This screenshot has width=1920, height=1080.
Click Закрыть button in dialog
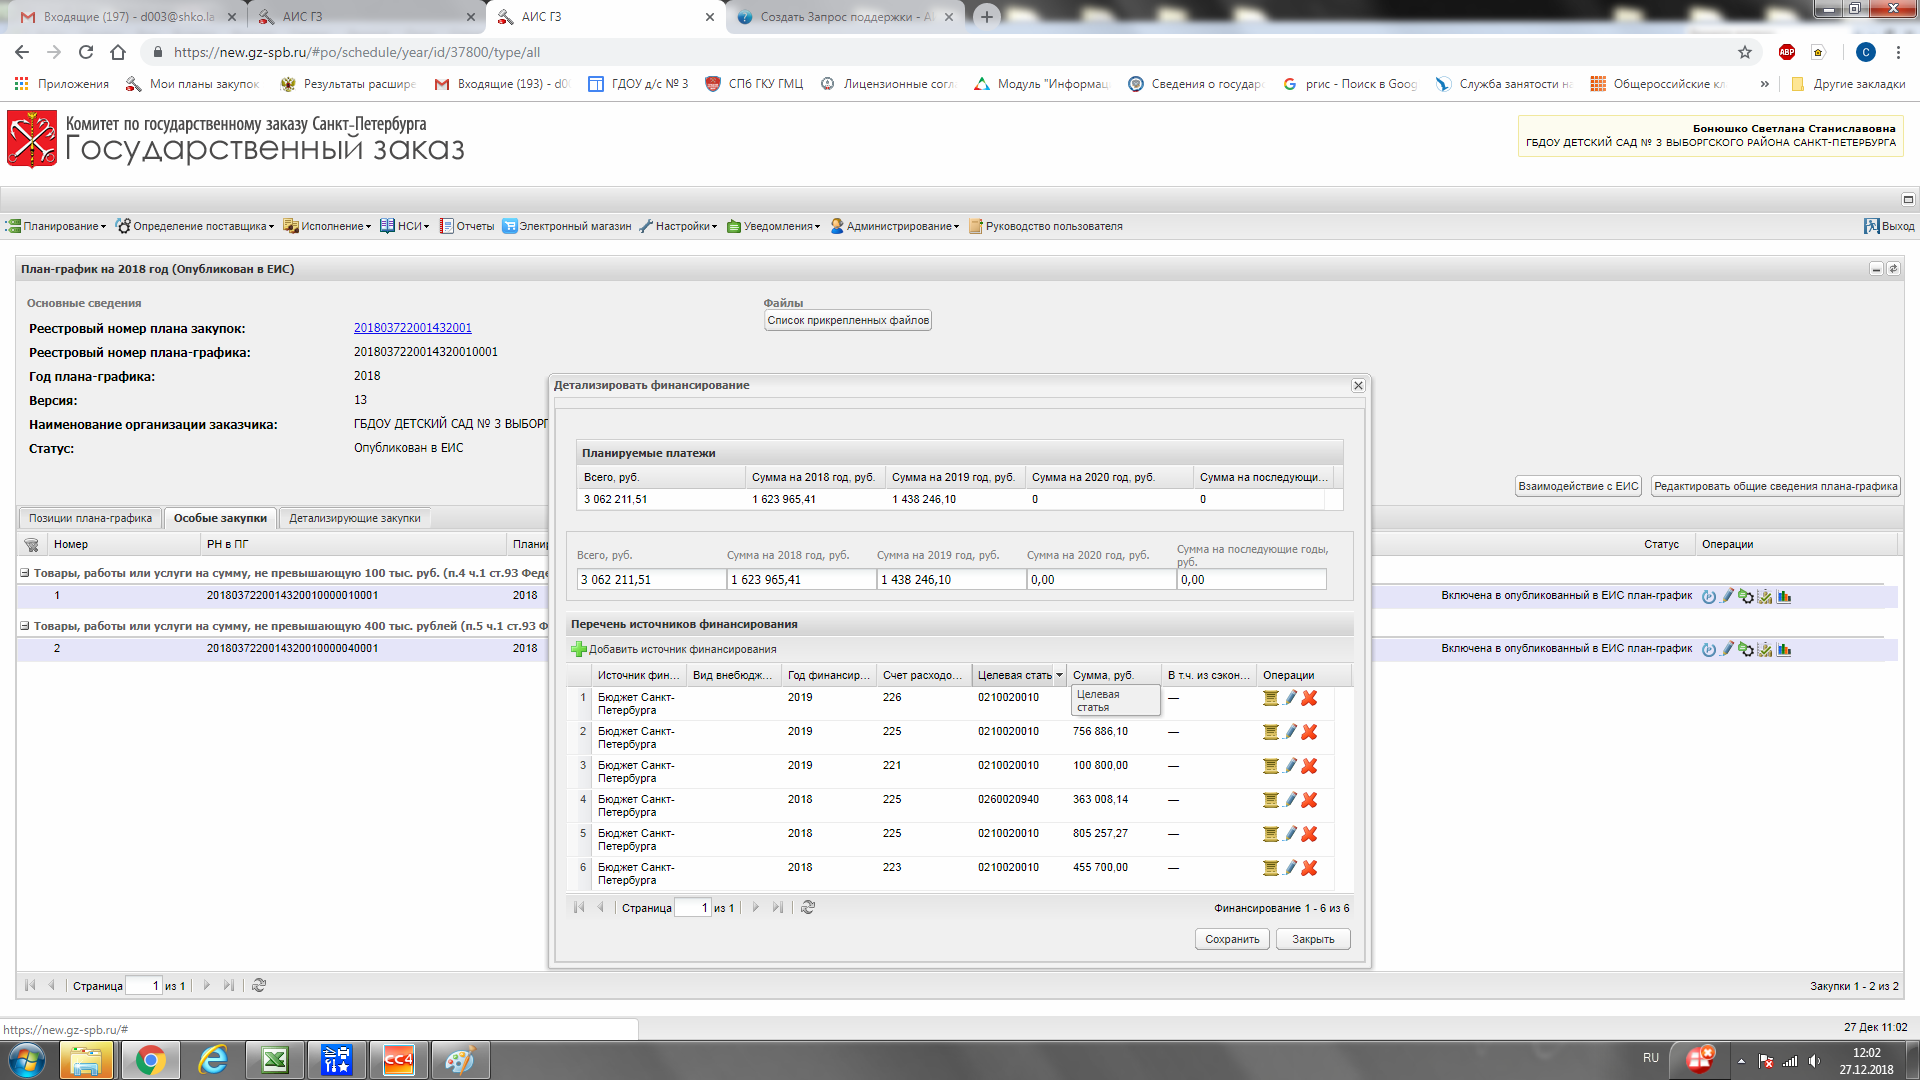pos(1313,939)
